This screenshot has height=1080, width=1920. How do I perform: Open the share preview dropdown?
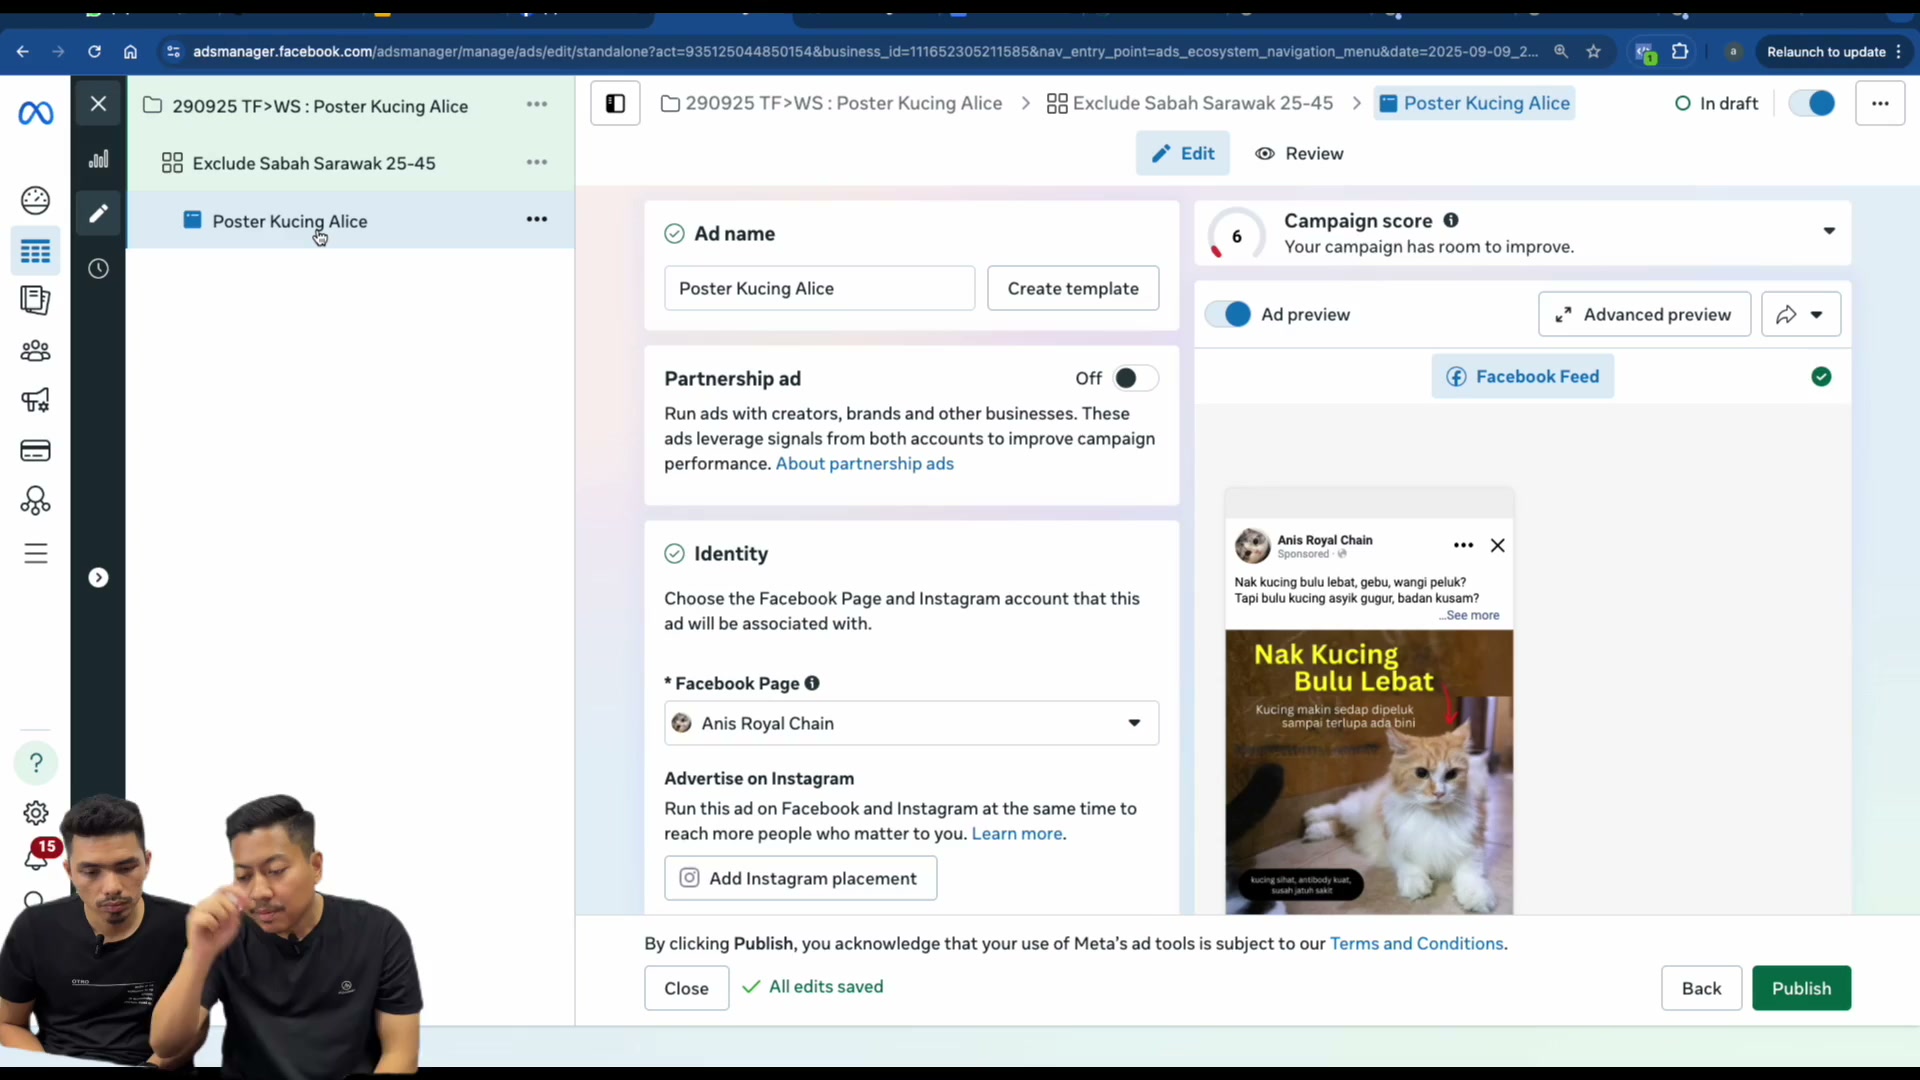(1800, 314)
